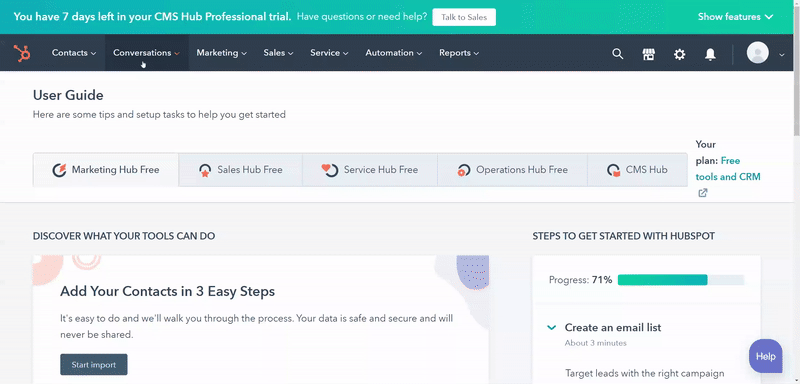The width and height of the screenshot is (800, 384).
Task: Click STEPS TO GET STARTED WITH HUBSPOT heading
Action: 623,236
